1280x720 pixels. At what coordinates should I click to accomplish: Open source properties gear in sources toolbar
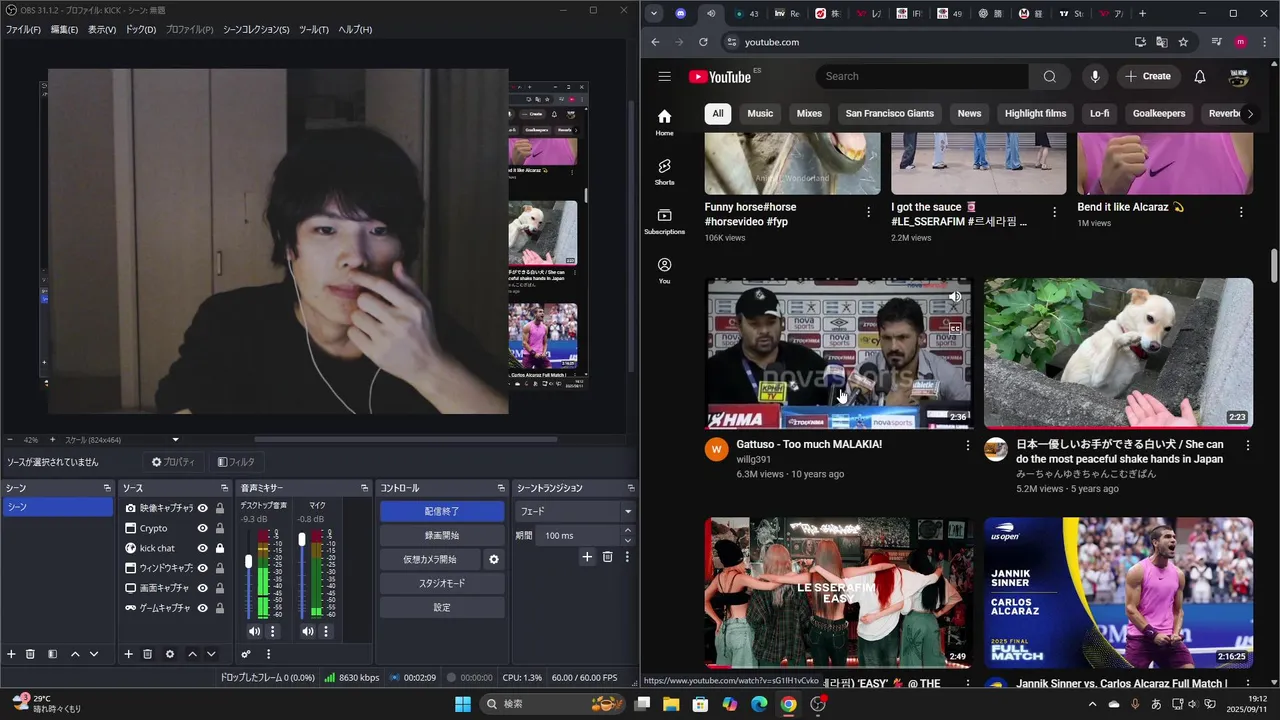pos(170,654)
